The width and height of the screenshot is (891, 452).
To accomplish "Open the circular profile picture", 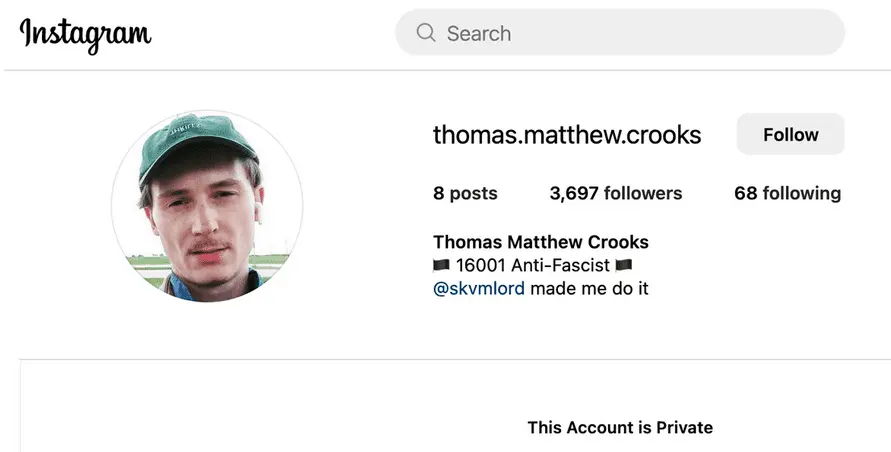I will pos(207,206).
